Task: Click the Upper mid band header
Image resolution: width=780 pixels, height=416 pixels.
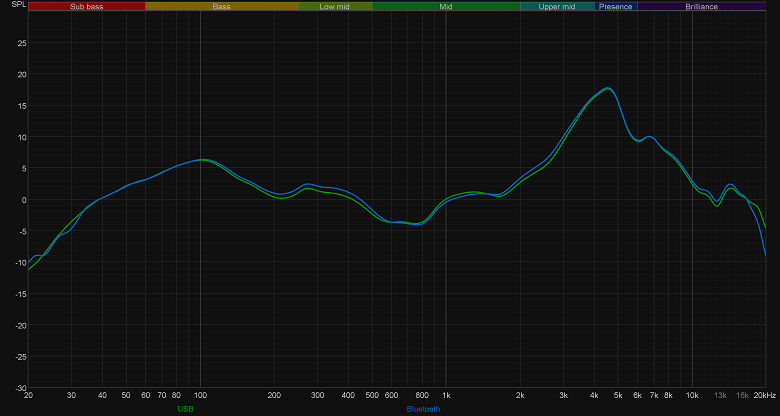Action: coord(557,6)
